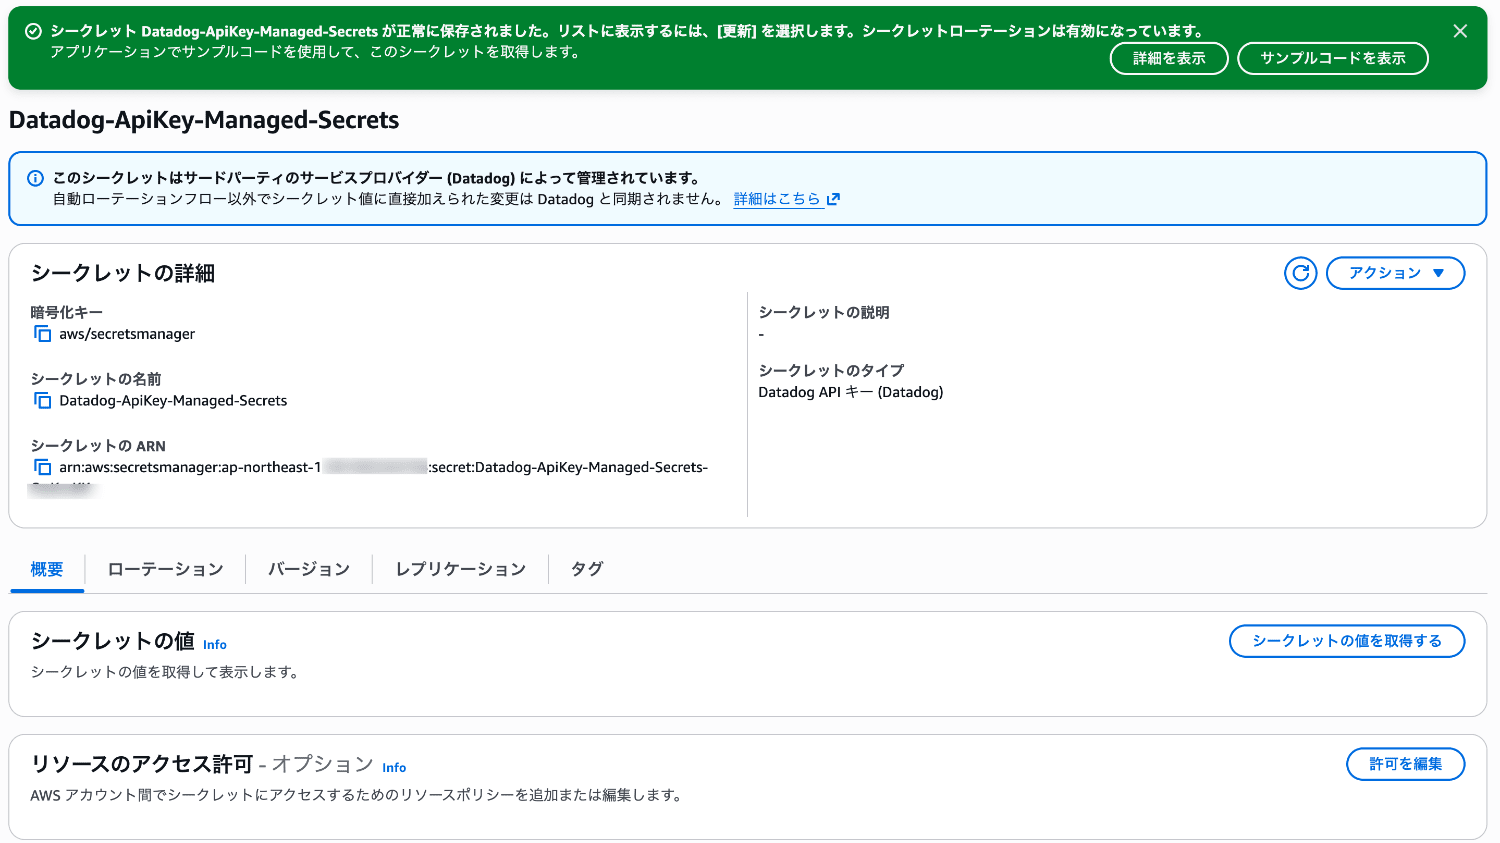Click the info icon in Datadog notice
Screen dimensions: 1500x843
click(35, 178)
